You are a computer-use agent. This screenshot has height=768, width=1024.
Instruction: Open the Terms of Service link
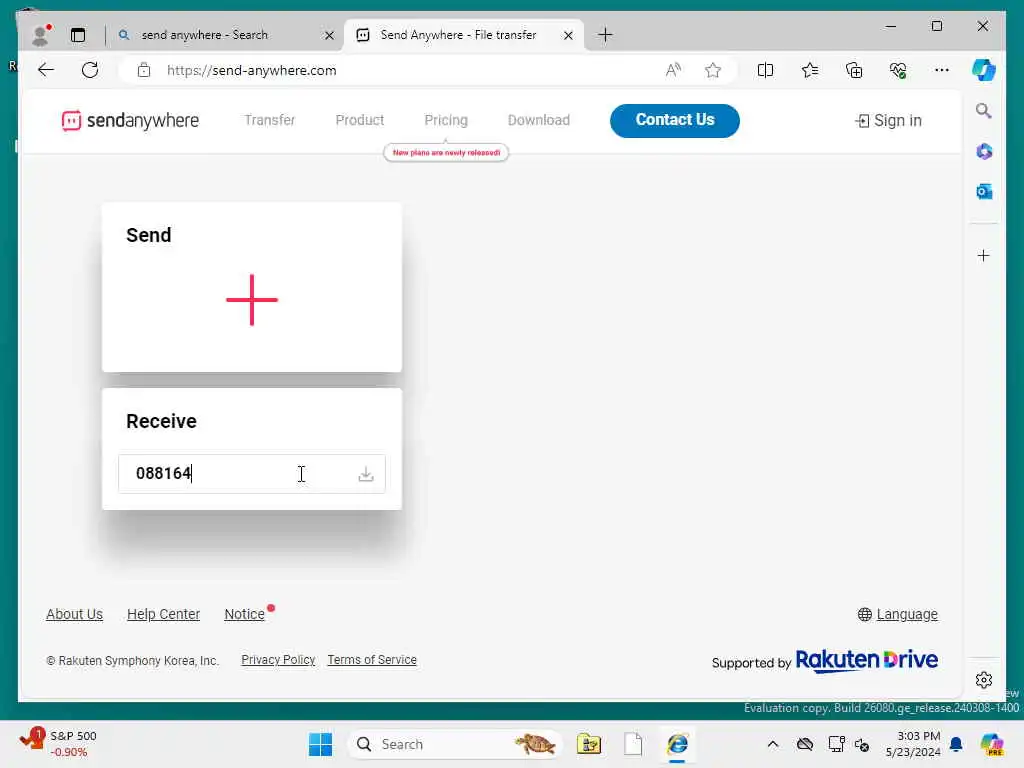point(372,660)
